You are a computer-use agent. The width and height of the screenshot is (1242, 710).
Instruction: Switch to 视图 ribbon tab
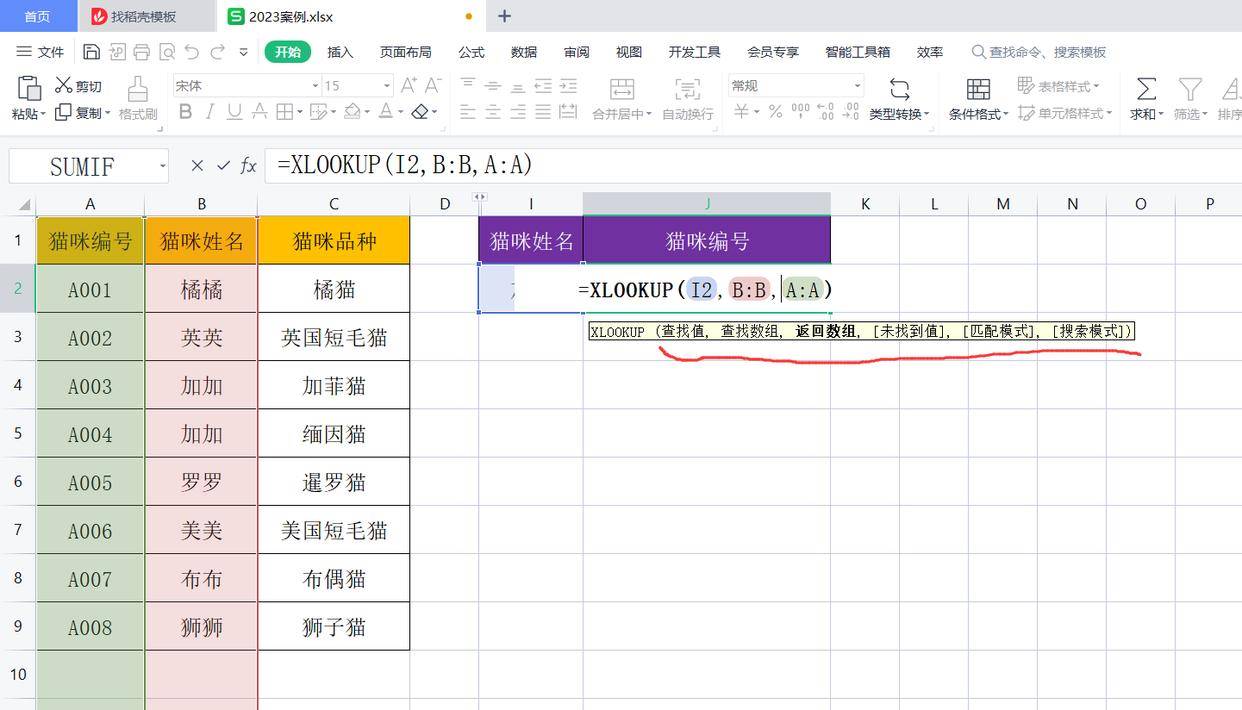tap(628, 52)
